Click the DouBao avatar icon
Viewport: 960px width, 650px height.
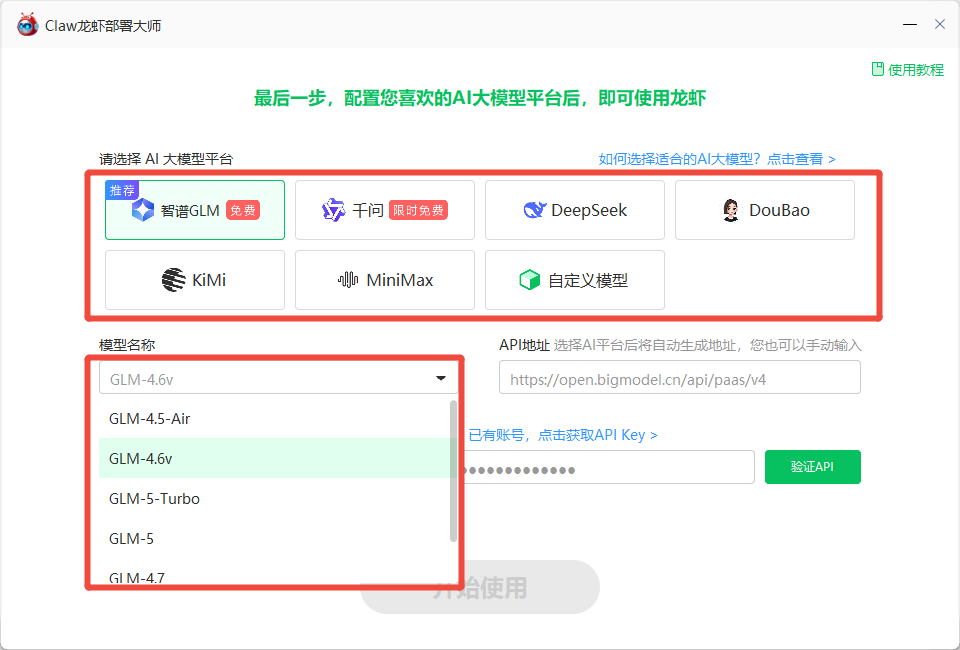pos(730,210)
